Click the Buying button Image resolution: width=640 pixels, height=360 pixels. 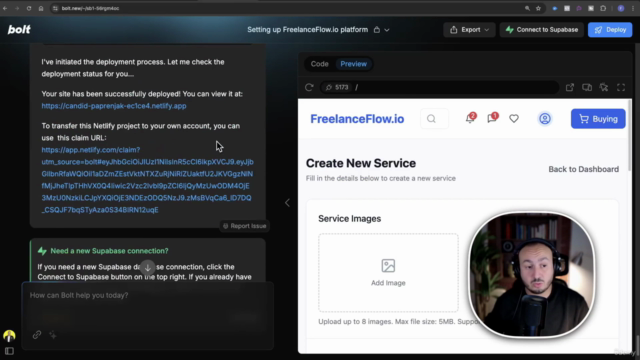tap(598, 119)
